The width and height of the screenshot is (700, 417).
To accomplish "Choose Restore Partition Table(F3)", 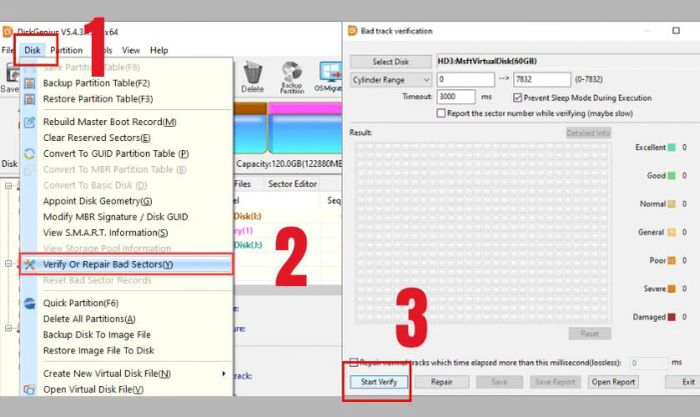I will pyautogui.click(x=98, y=99).
